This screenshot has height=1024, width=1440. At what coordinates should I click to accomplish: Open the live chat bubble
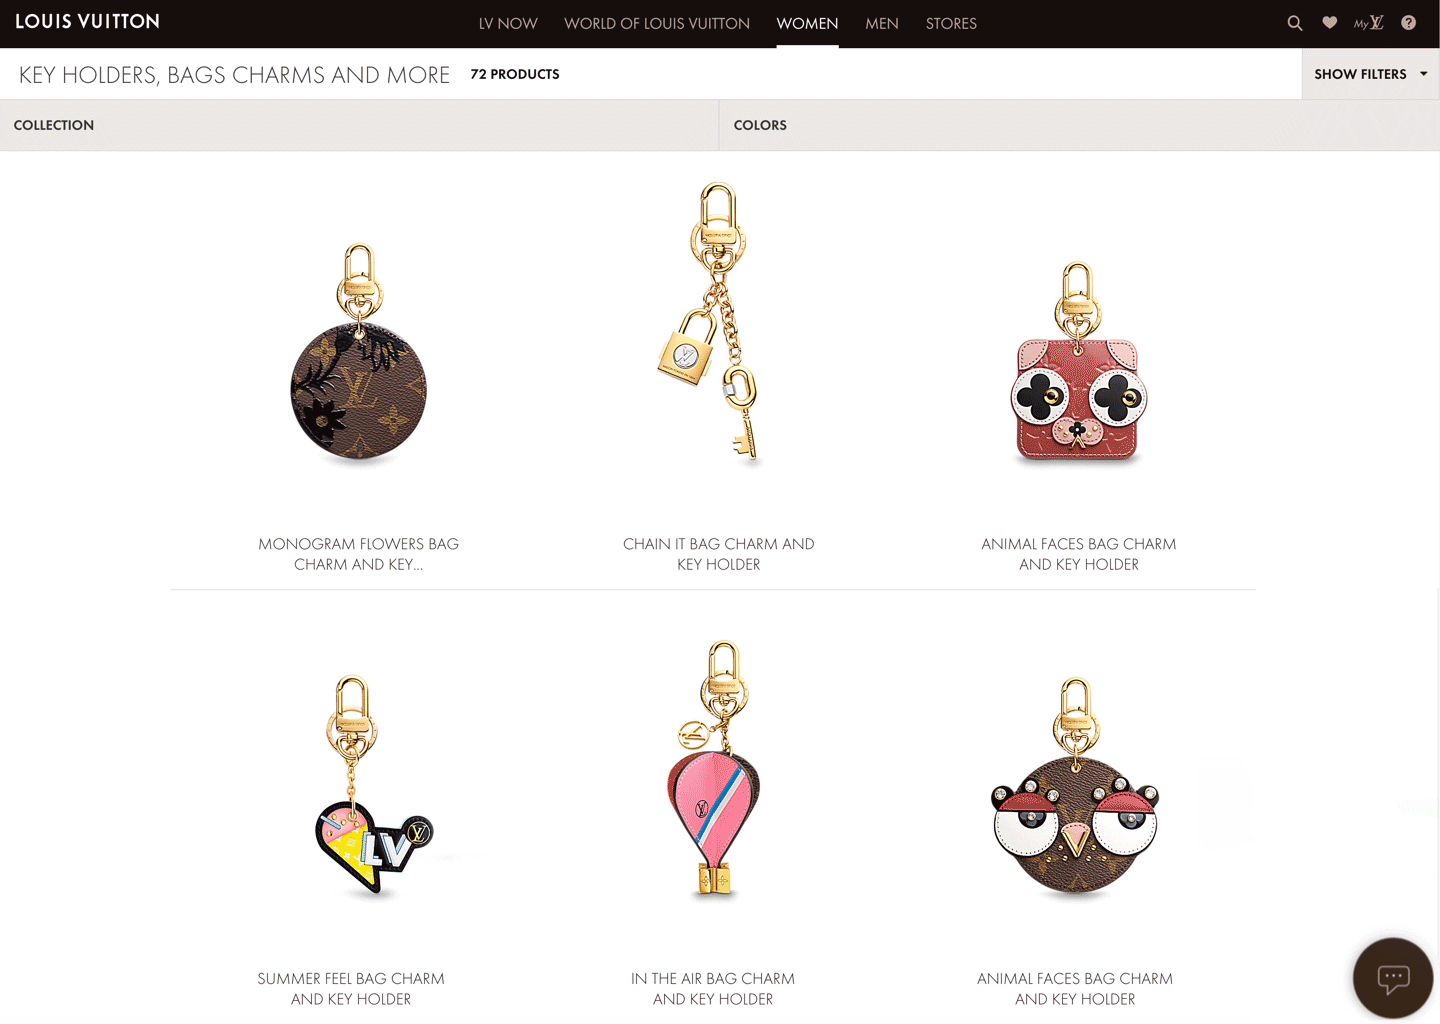pyautogui.click(x=1393, y=978)
